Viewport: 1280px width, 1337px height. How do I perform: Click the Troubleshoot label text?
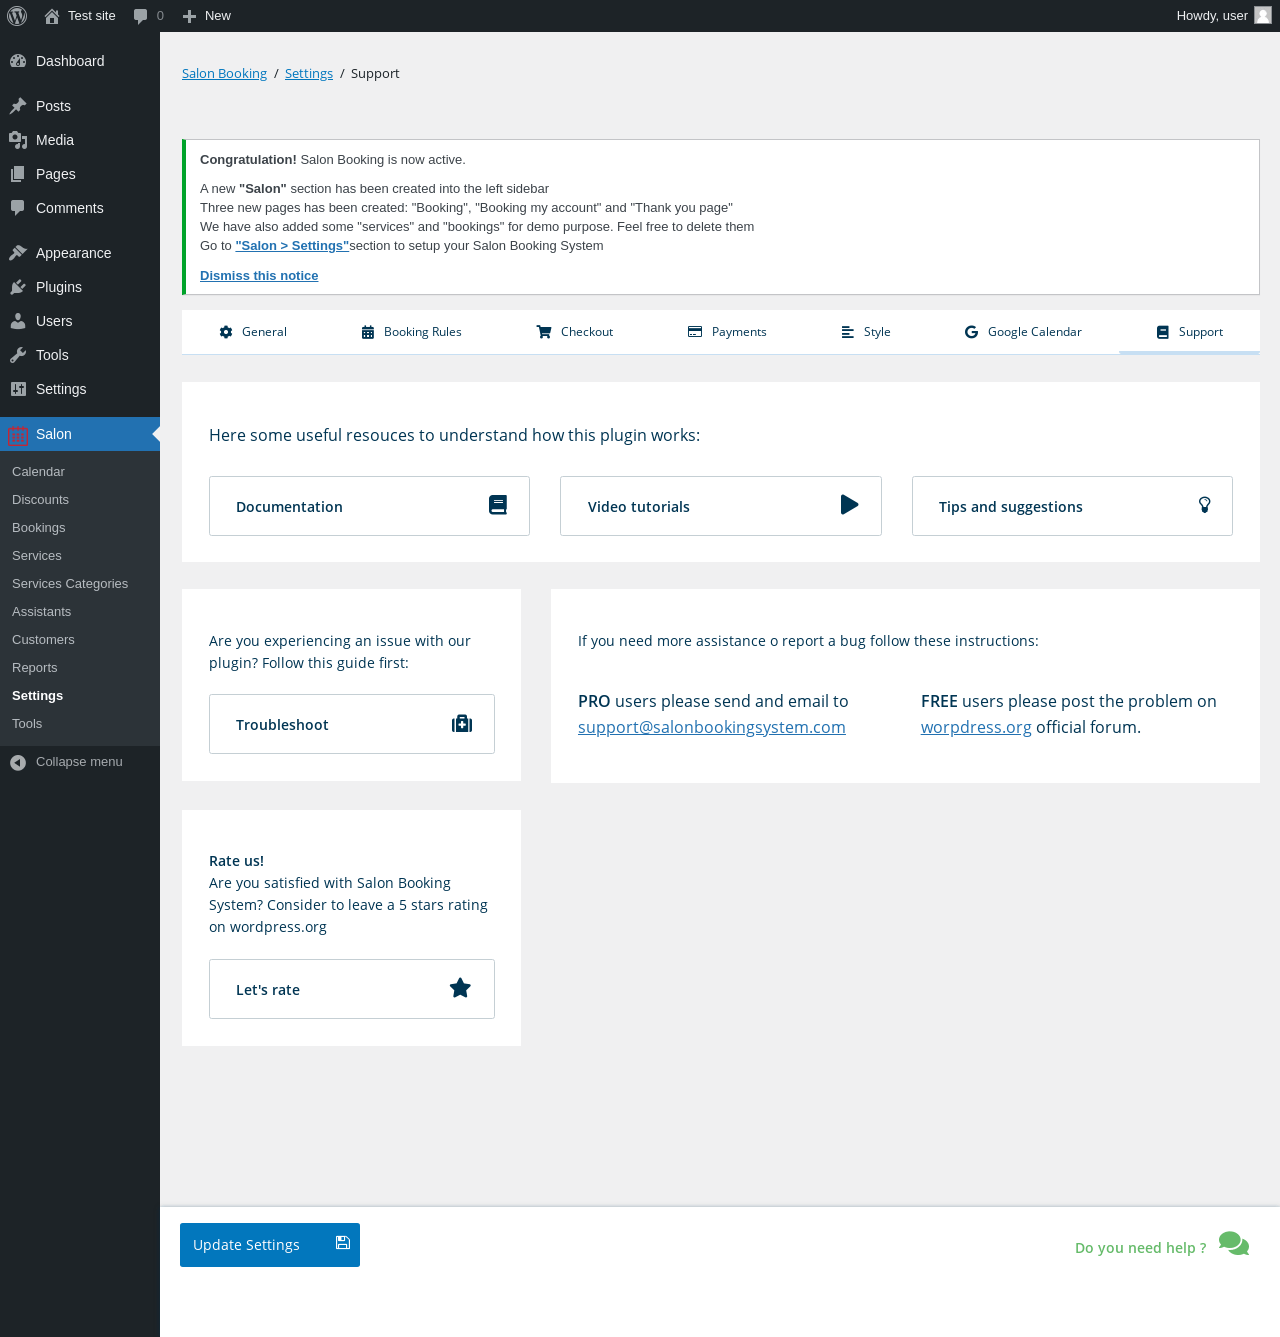tap(282, 725)
